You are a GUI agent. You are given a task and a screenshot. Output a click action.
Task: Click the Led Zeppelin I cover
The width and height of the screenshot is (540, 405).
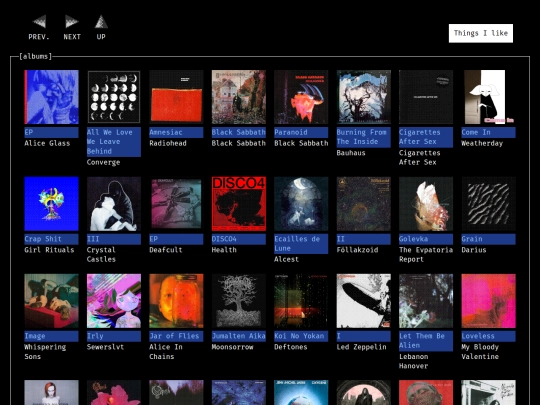point(364,301)
